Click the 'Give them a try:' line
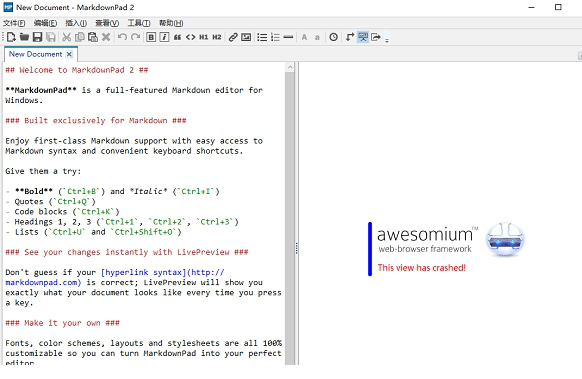Screen dimensions: 582x379 click(43, 171)
